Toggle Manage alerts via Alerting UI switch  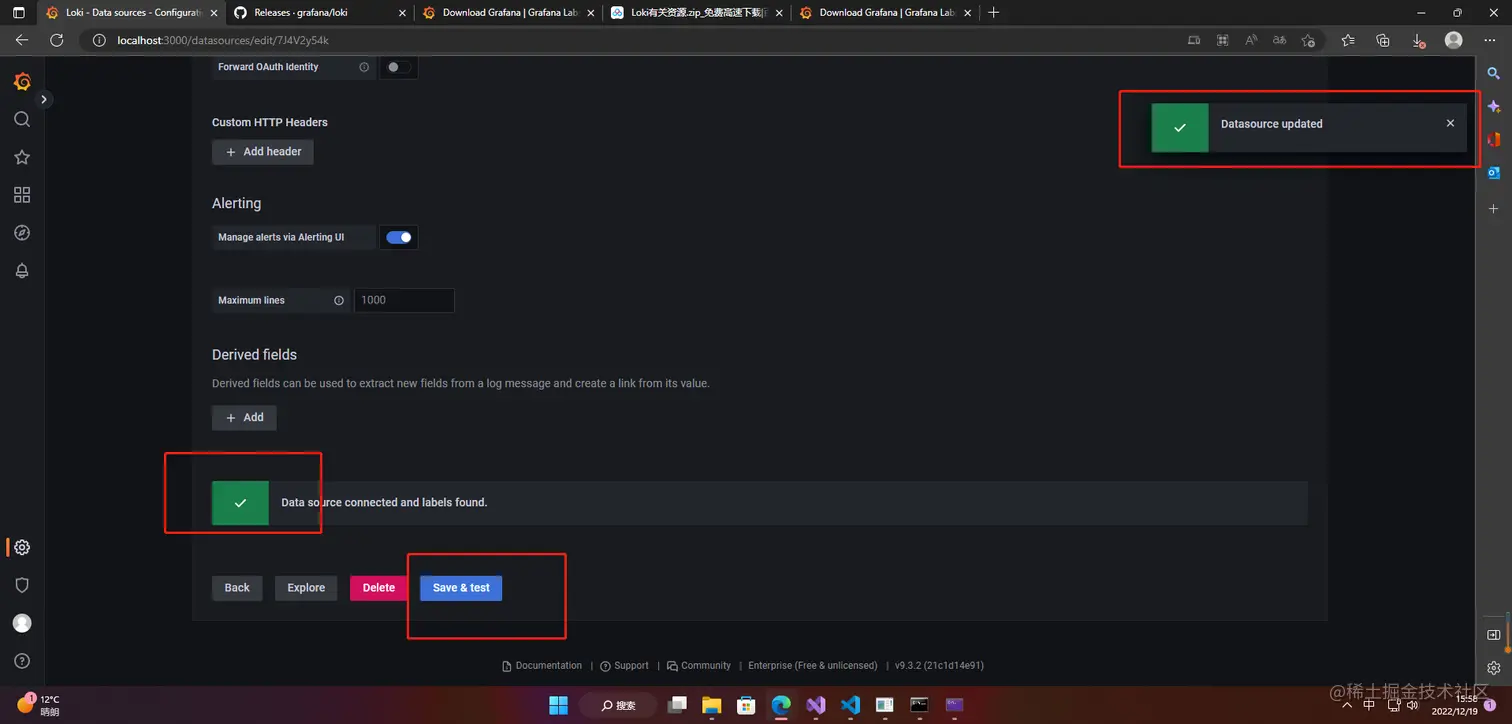coord(399,237)
